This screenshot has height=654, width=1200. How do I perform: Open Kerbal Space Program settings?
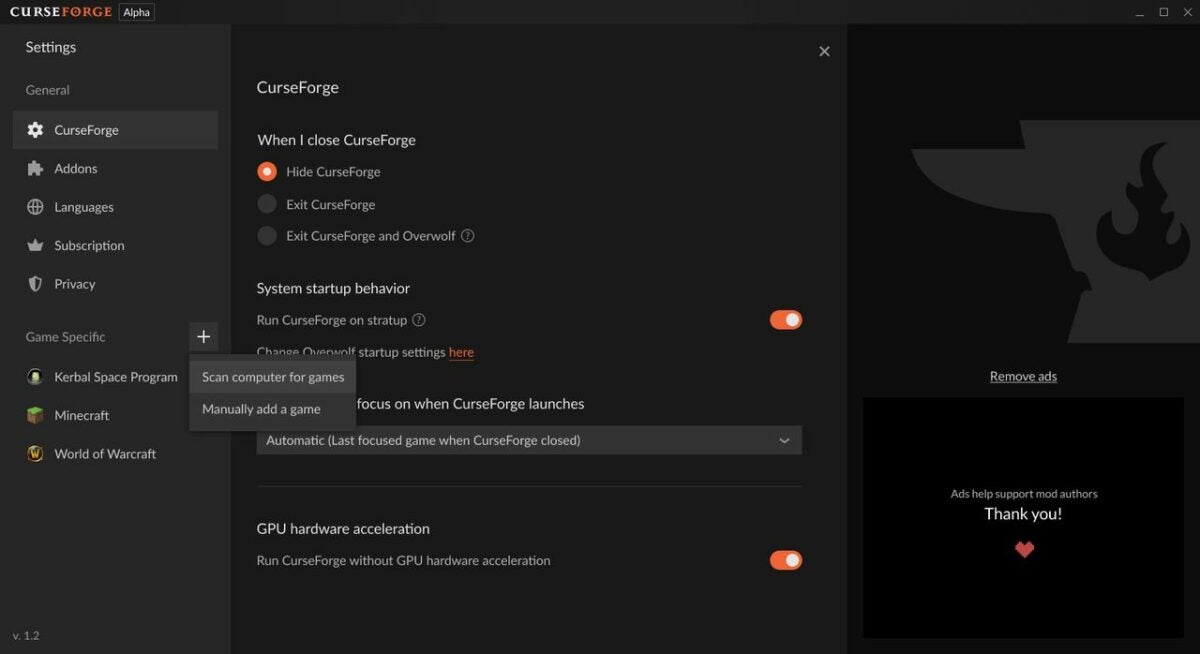click(x=102, y=377)
